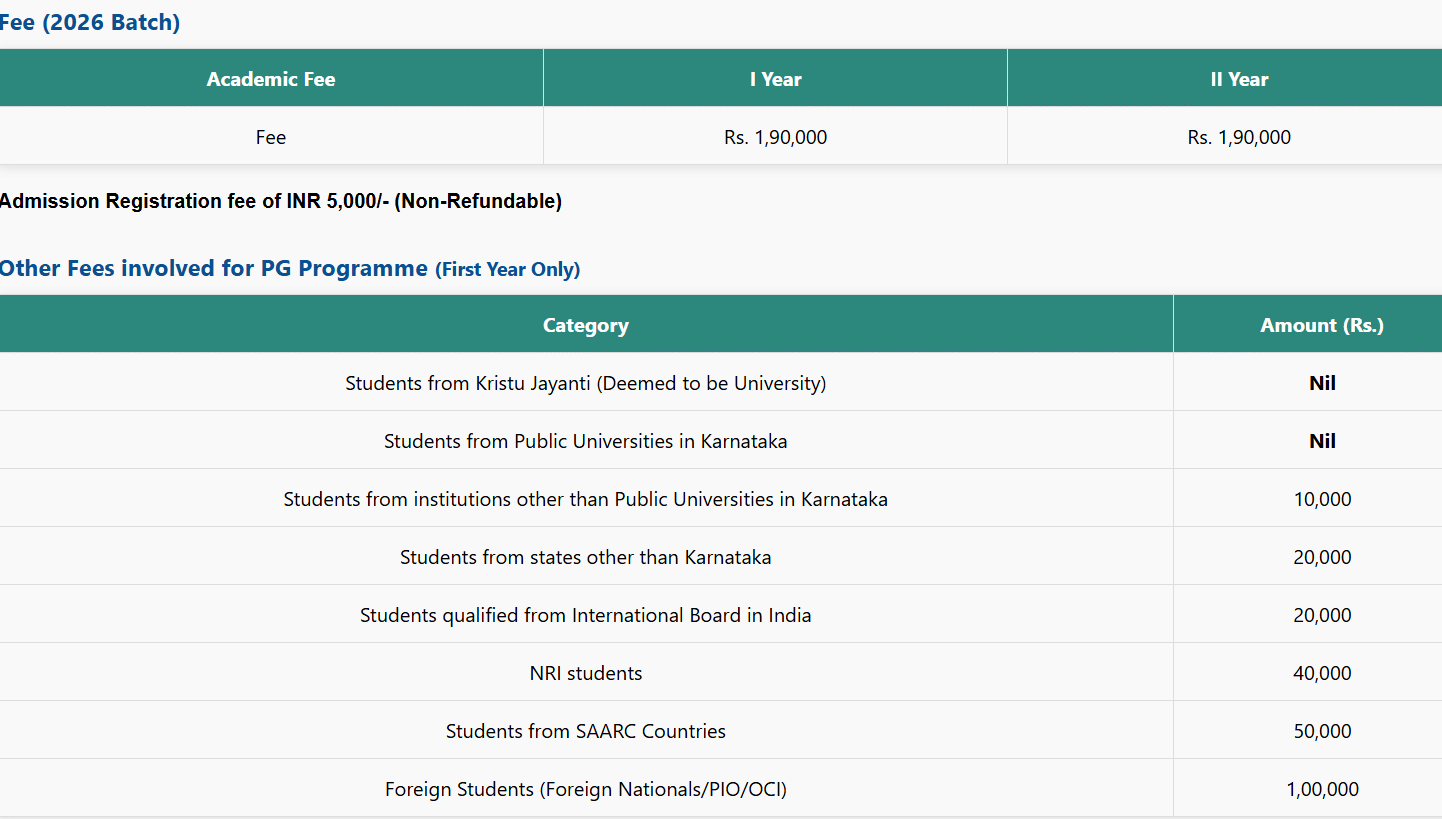This screenshot has height=819, width=1442.
Task: Select the Kristu Jayanti students row
Action: [x=586, y=383]
